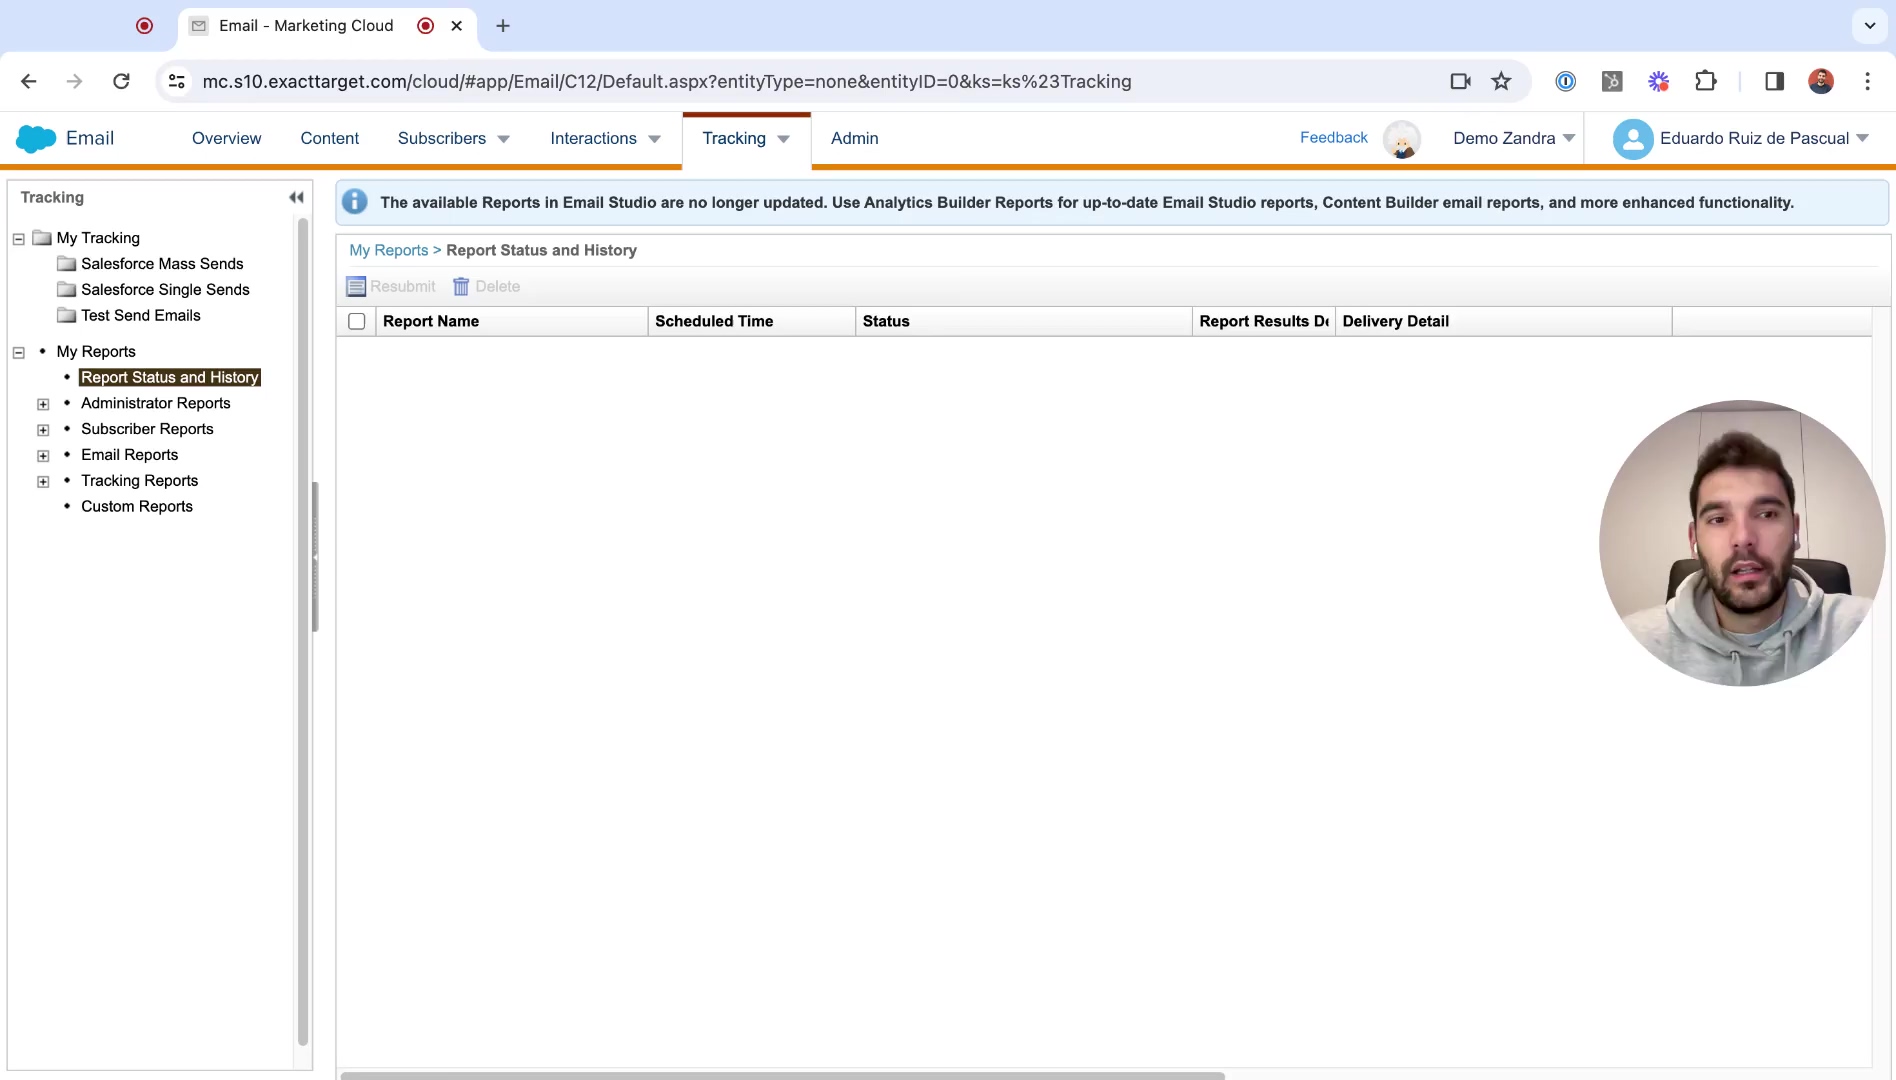1896x1080 pixels.
Task: Reload the Marketing Cloud page
Action: [121, 81]
